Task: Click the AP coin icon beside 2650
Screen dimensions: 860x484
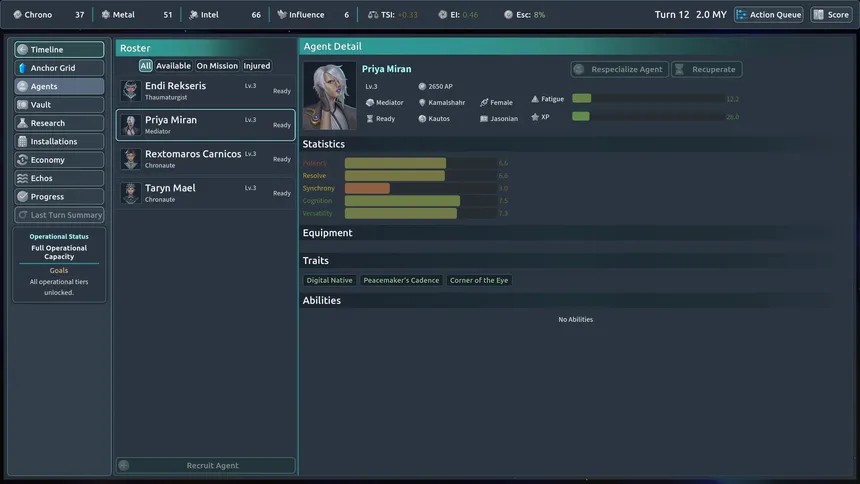Action: (422, 86)
